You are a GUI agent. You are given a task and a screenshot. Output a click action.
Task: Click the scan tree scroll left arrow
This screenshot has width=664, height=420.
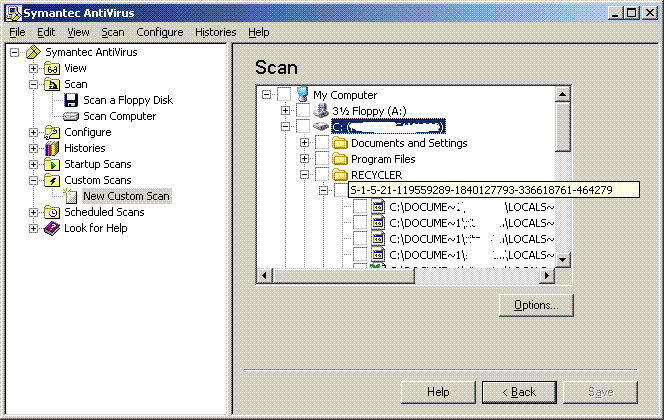point(265,276)
